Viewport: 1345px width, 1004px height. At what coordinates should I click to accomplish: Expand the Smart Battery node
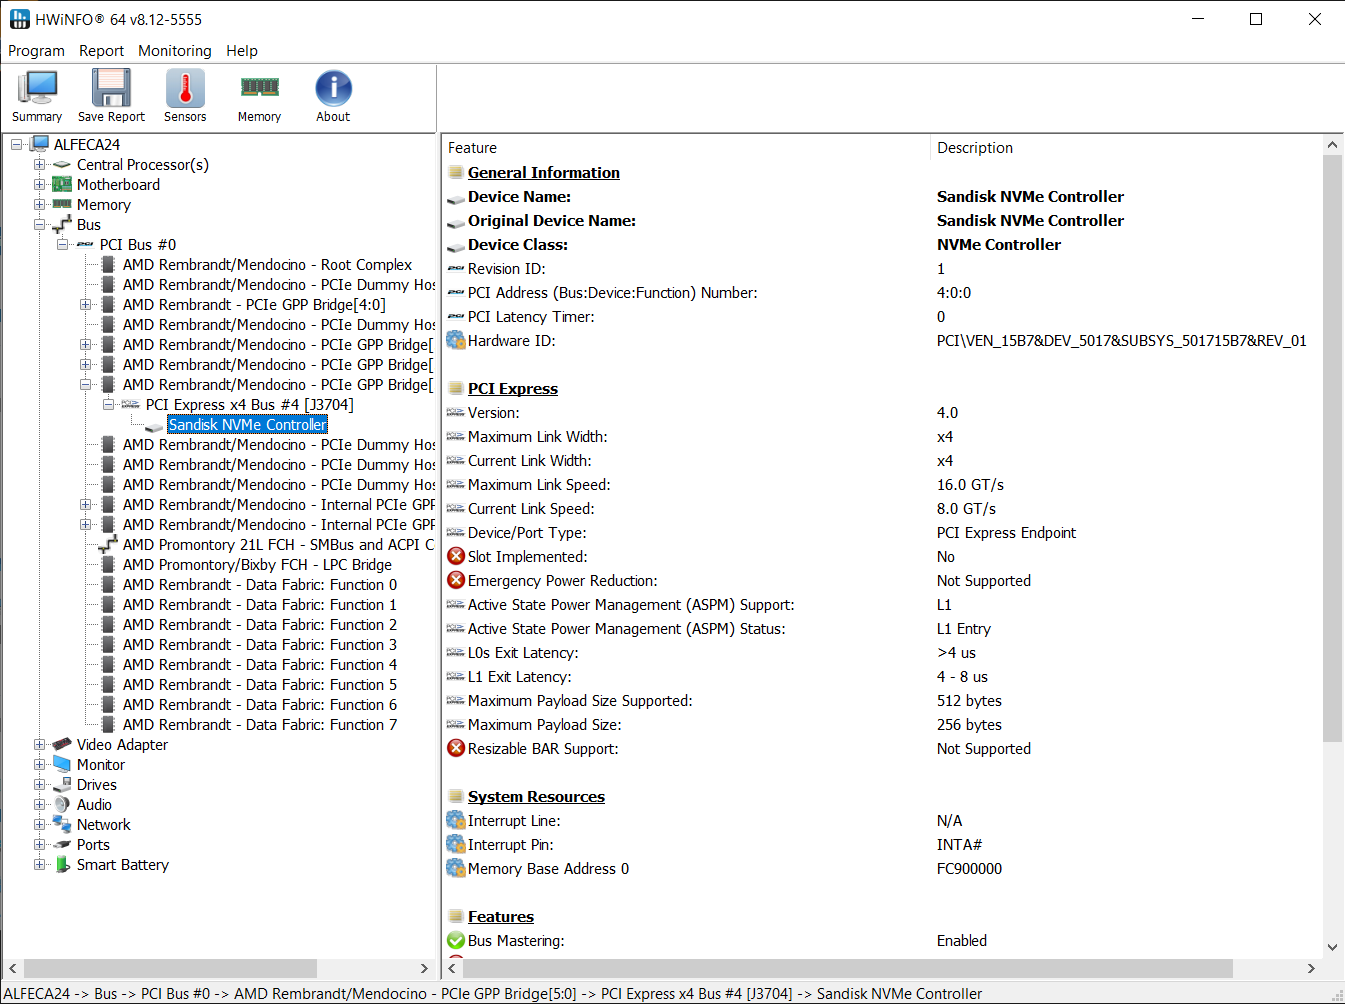[x=39, y=864]
